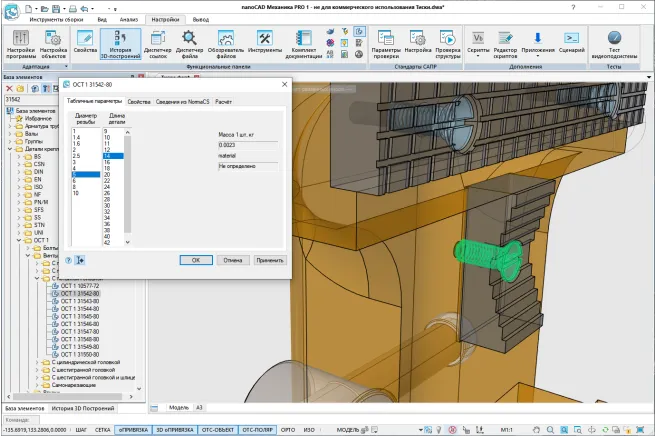Image resolution: width=656 pixels, height=436 pixels.
Task: Switch to the Свойства tab in dialog
Action: coord(139,102)
